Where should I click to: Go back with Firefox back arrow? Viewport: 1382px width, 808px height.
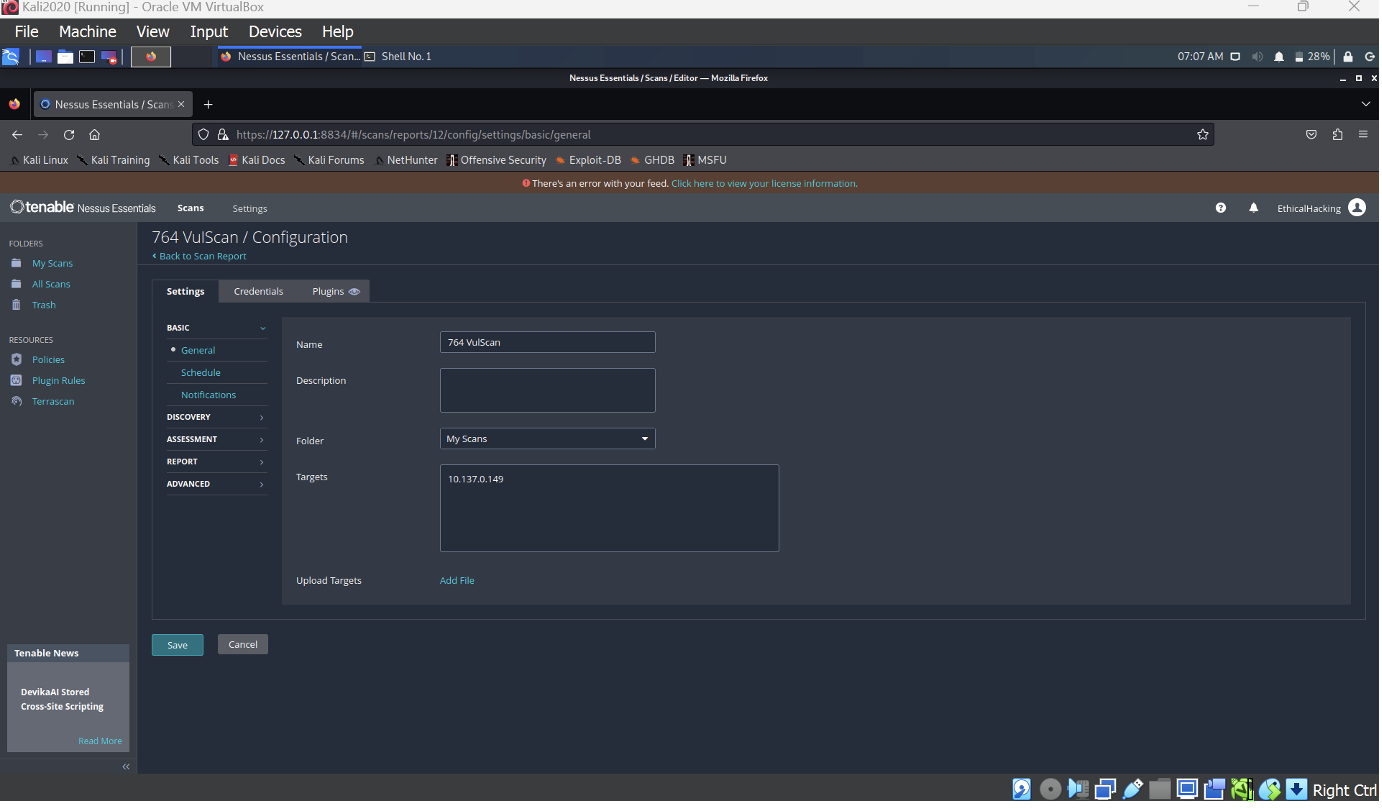point(16,134)
